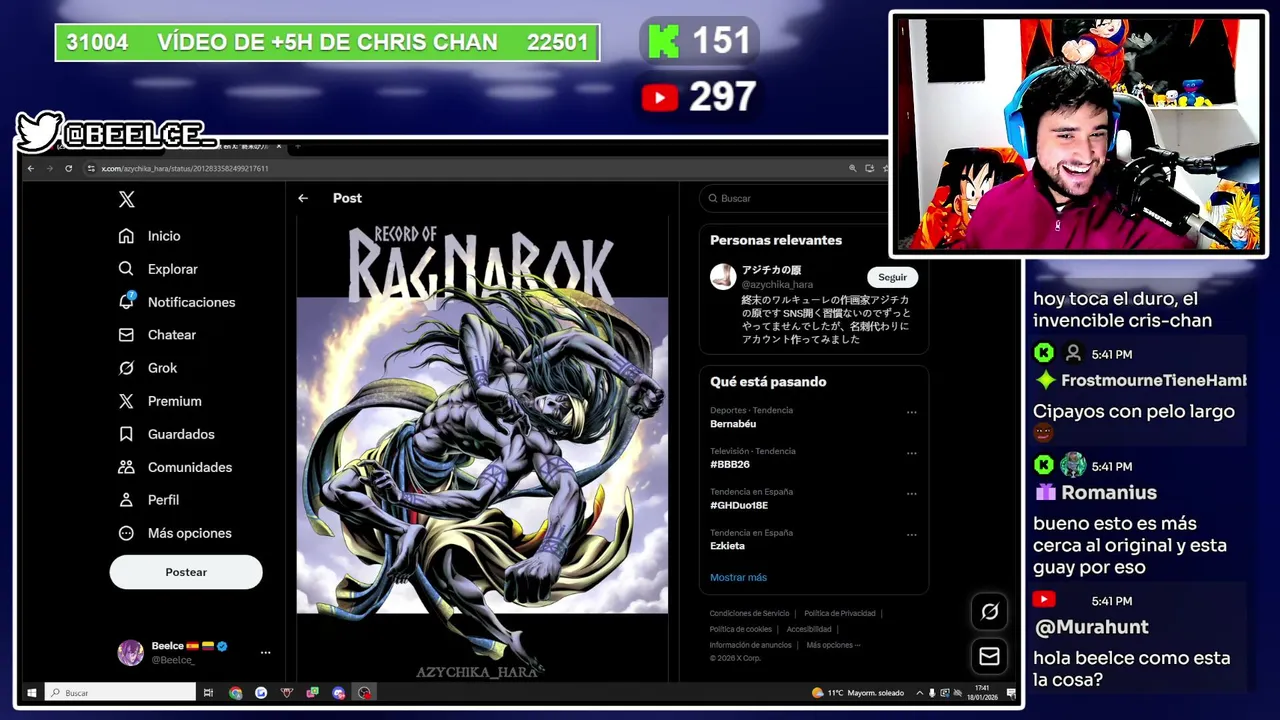Go back with the Post arrow

tap(303, 198)
